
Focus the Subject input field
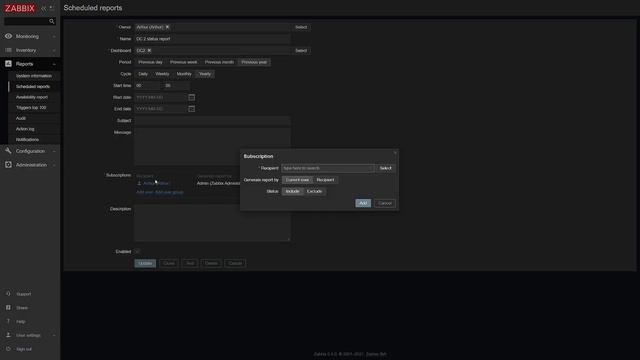(x=213, y=121)
